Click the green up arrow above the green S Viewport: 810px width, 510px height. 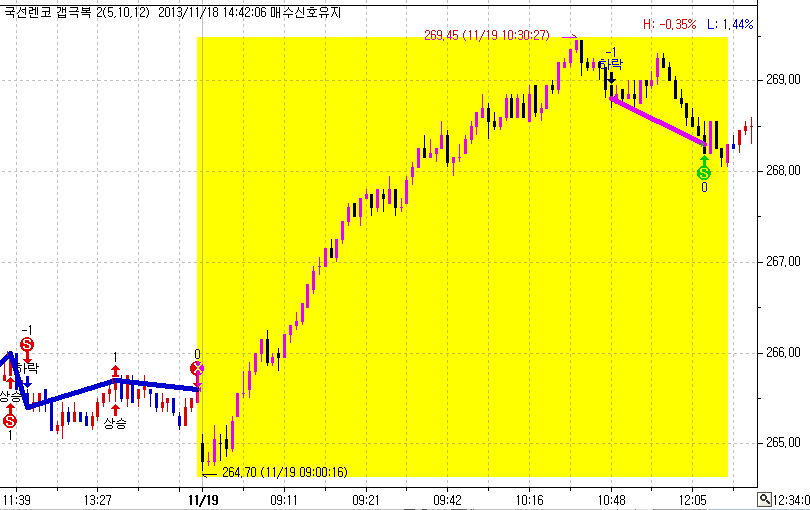[x=704, y=160]
